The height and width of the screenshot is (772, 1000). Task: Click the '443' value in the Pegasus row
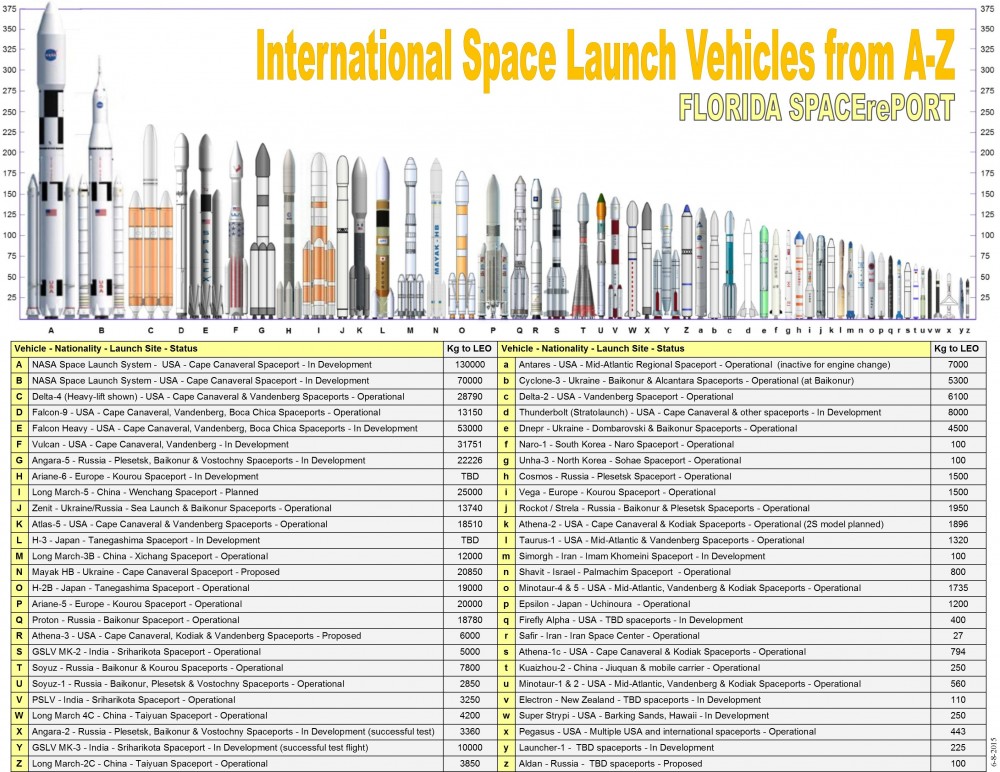pos(958,731)
